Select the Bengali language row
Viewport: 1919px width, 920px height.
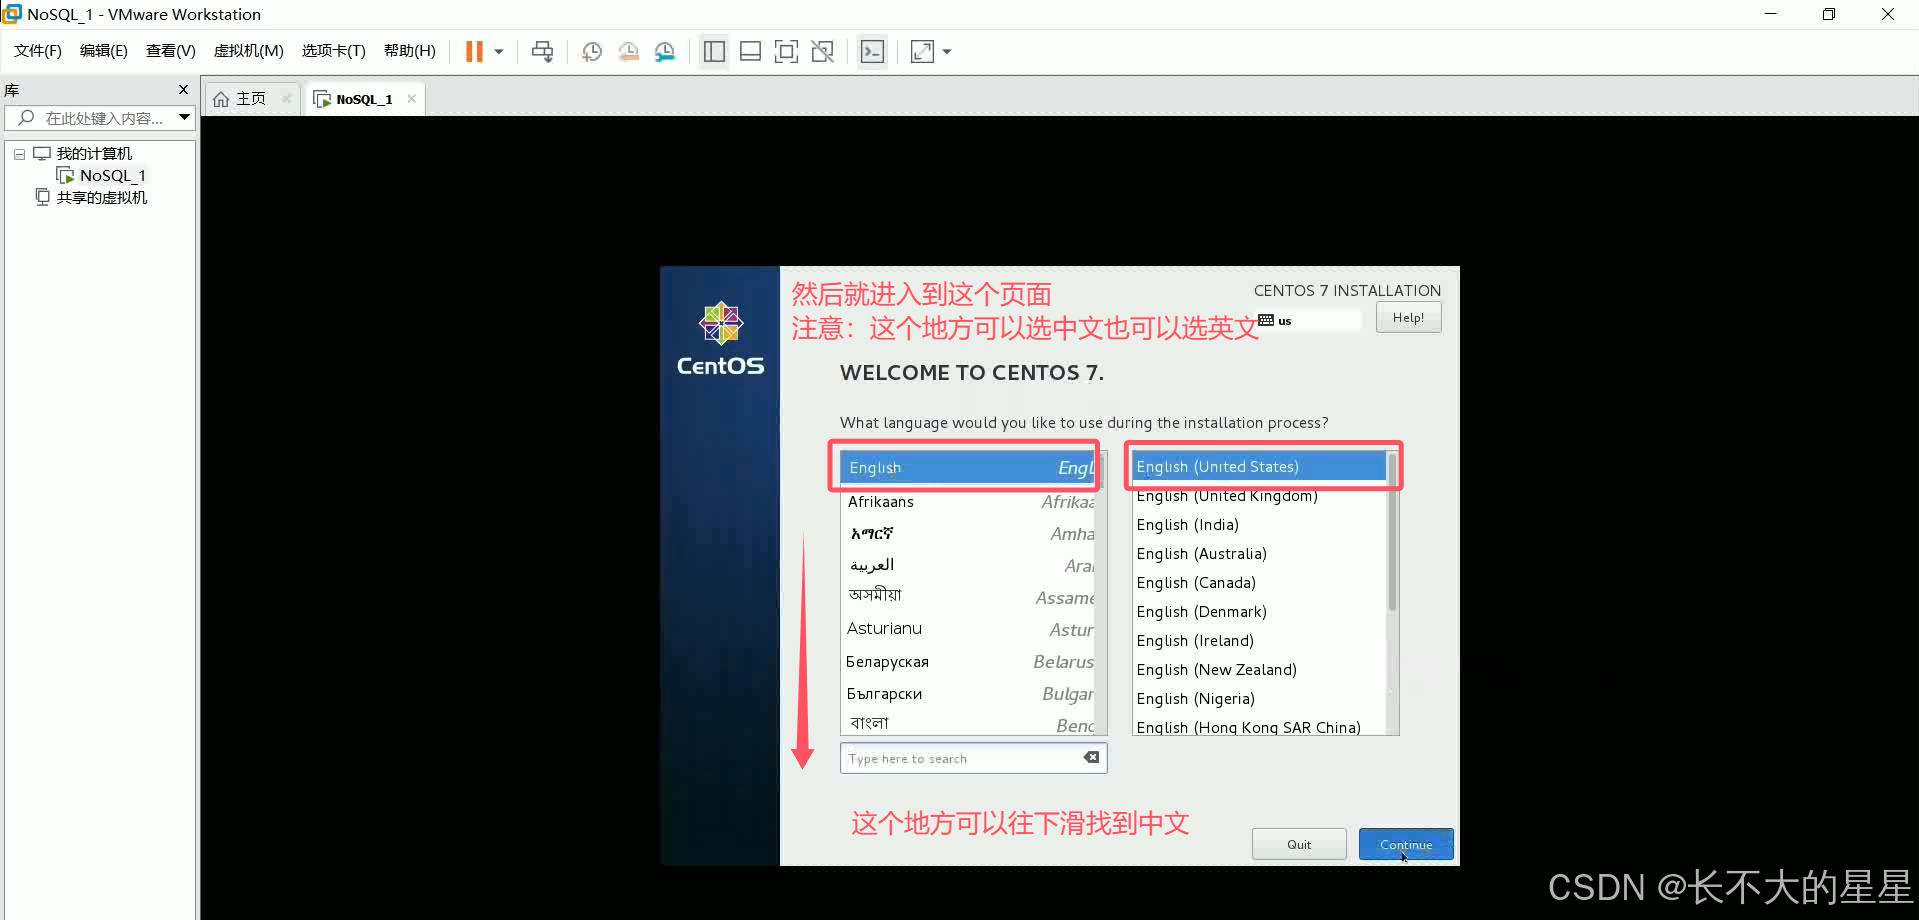click(x=968, y=723)
